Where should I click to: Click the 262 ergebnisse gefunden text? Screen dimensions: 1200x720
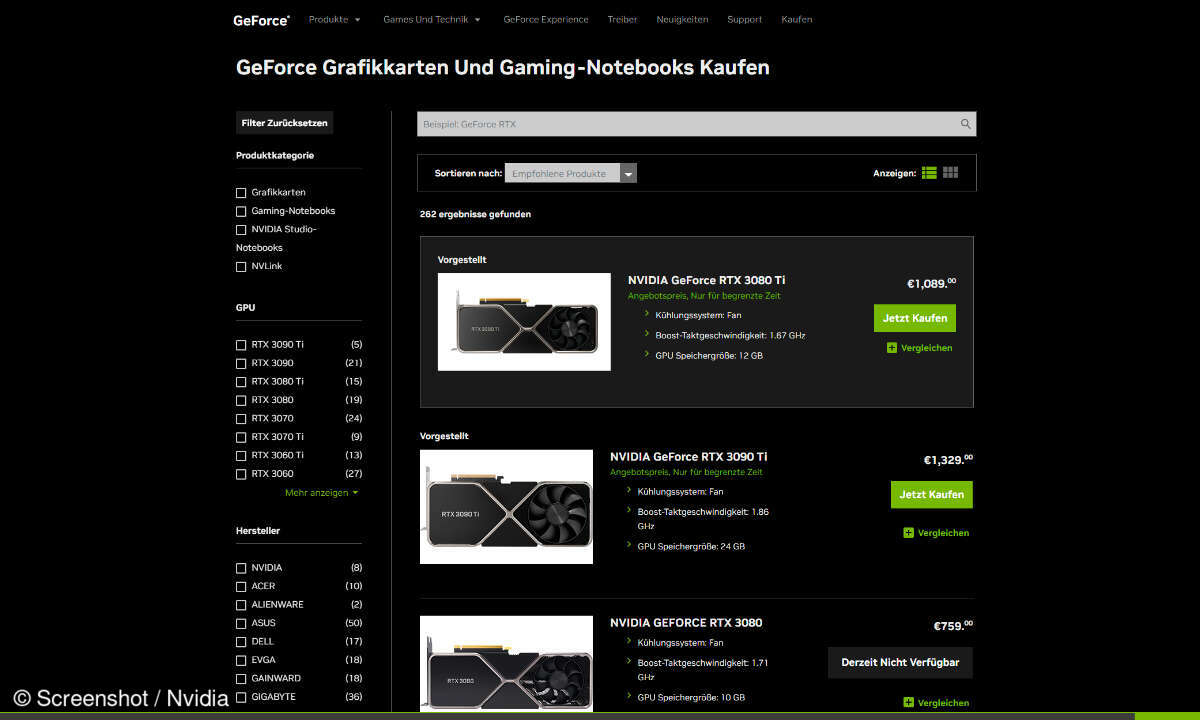[x=475, y=214]
